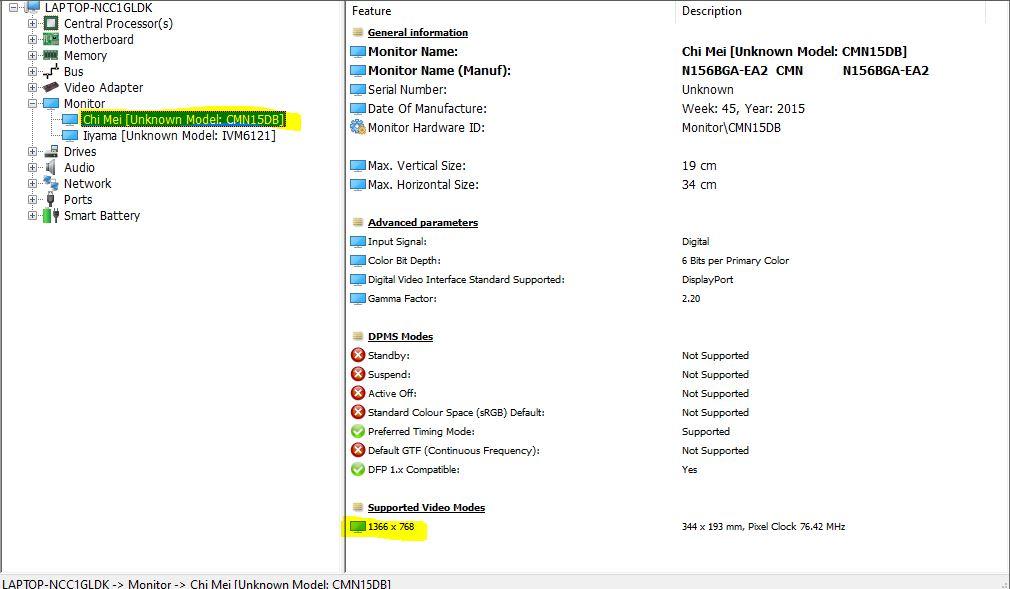Image resolution: width=1010 pixels, height=589 pixels.
Task: Select Iiyama [Unknown Model: IVM6121] tree item
Action: (x=179, y=135)
